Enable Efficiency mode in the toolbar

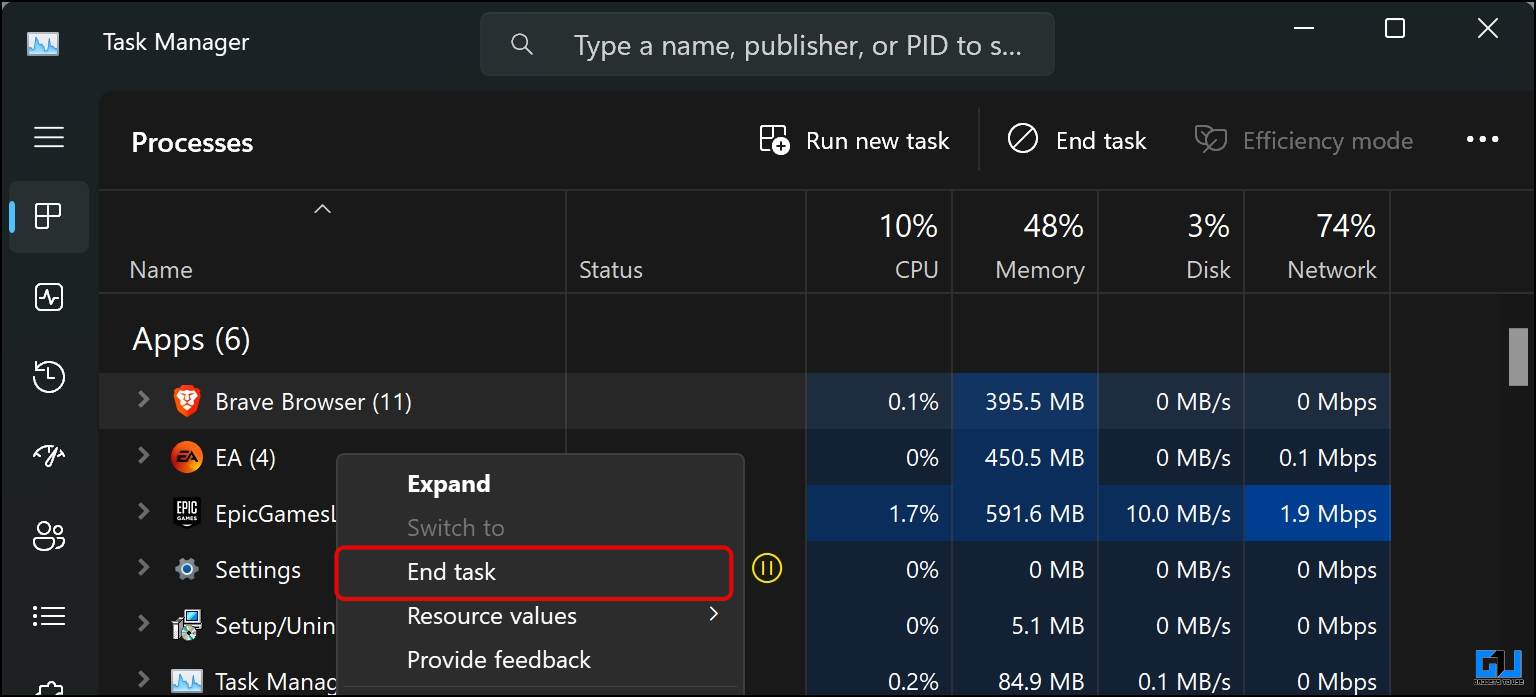pyautogui.click(x=1303, y=140)
